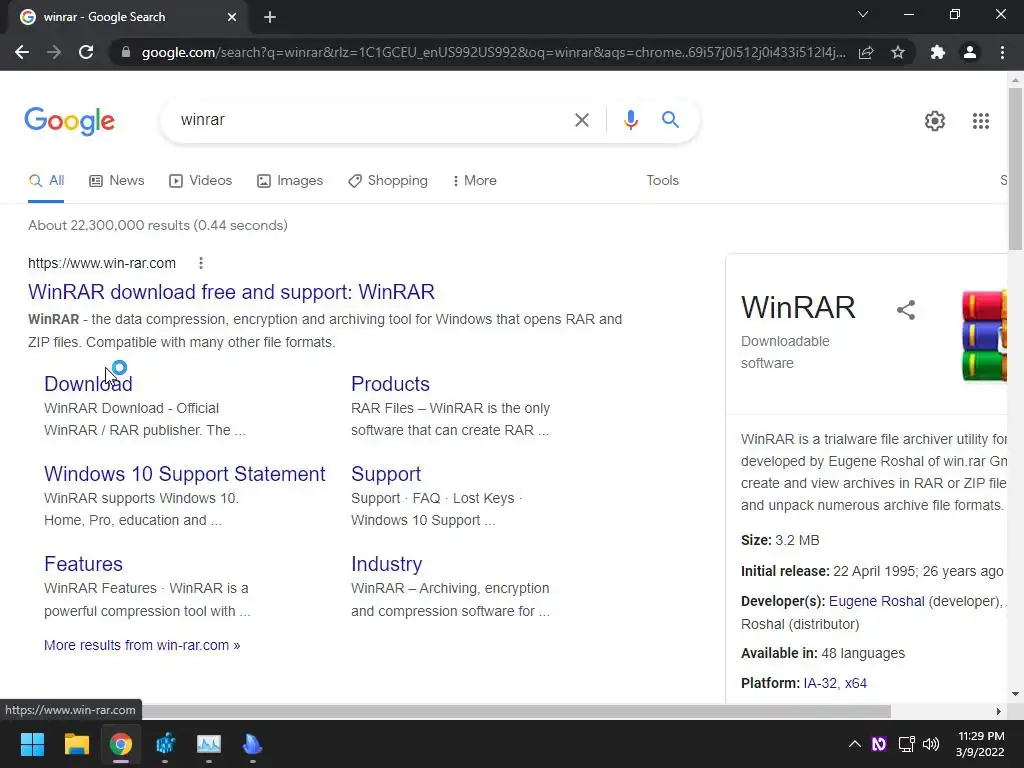Open Windows 10 Support Statement link
1024x768 pixels.
click(184, 474)
